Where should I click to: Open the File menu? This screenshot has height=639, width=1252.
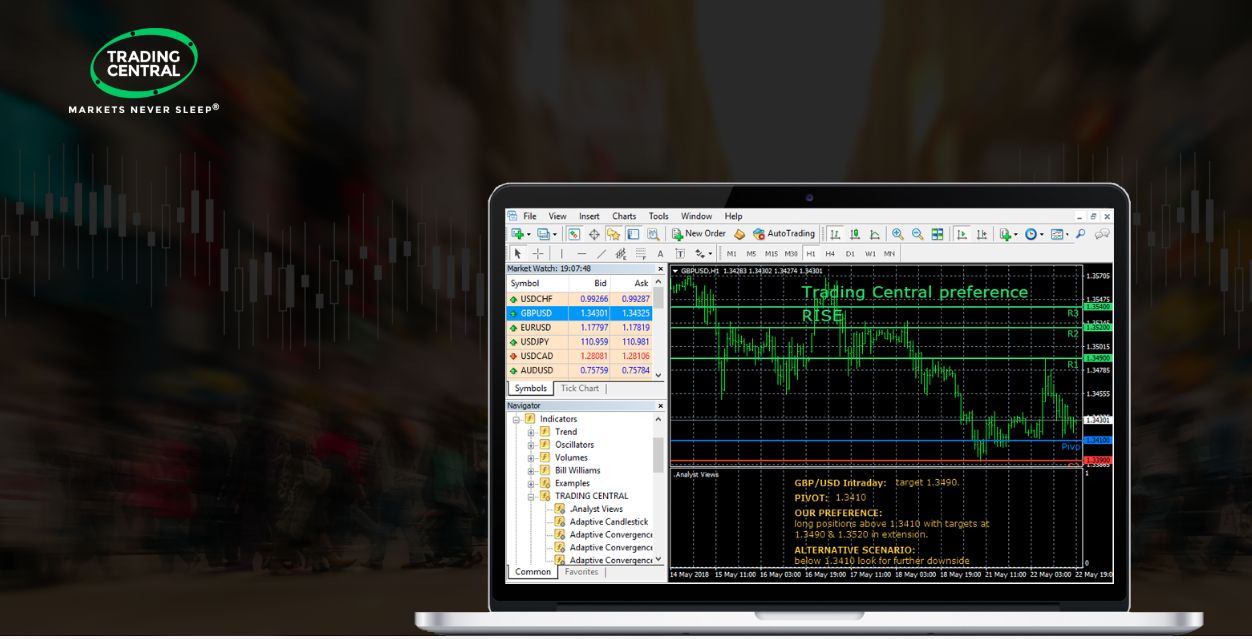530,216
